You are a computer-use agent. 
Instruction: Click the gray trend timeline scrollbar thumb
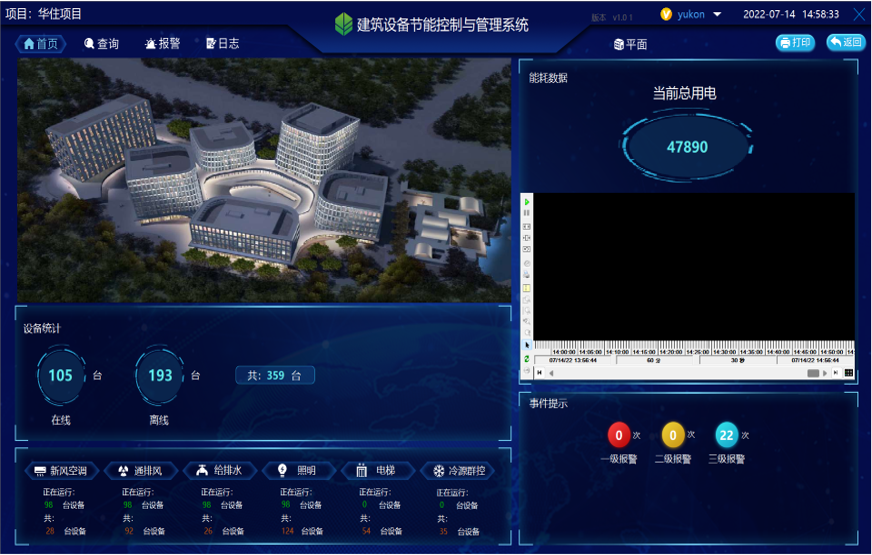[x=813, y=373]
